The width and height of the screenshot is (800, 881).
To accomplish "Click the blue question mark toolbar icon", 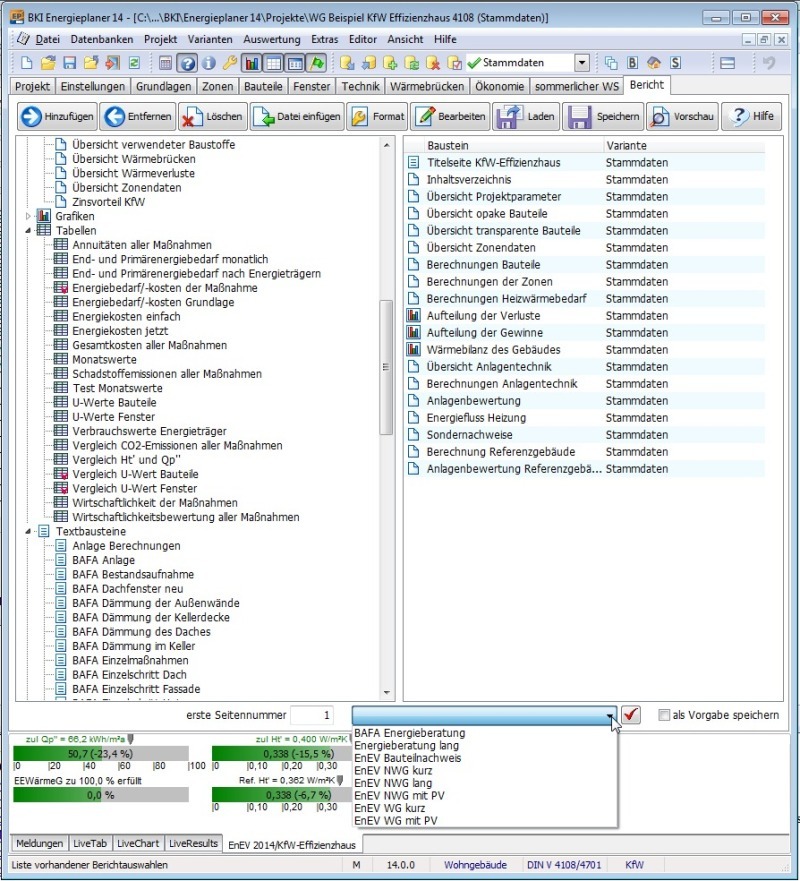I will [187, 63].
